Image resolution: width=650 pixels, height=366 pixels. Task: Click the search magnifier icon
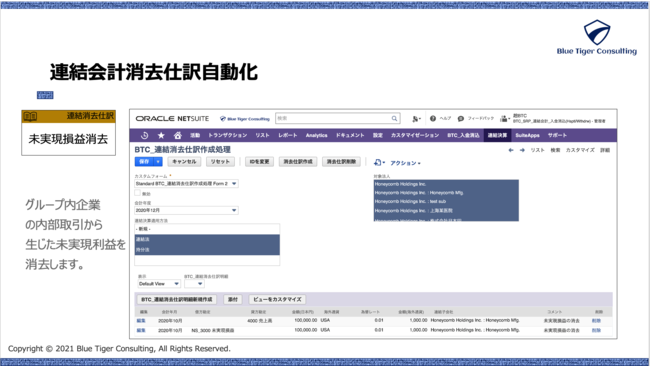(394, 119)
